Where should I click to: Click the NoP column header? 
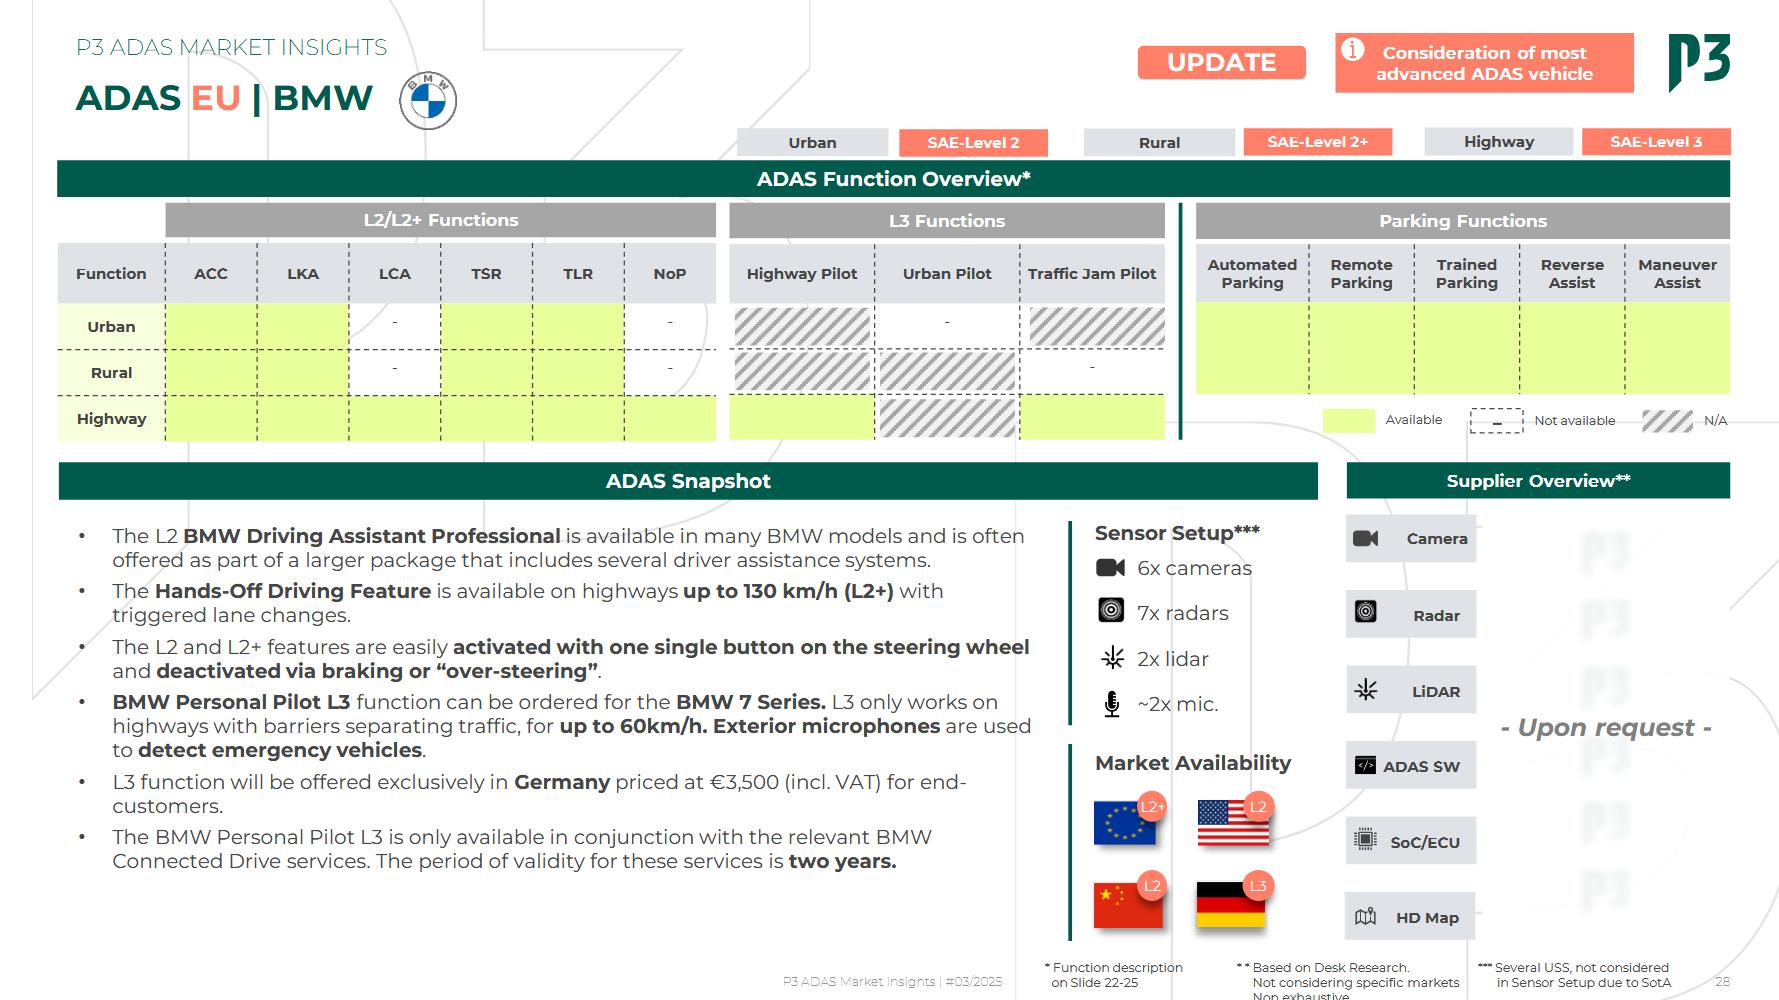(670, 273)
